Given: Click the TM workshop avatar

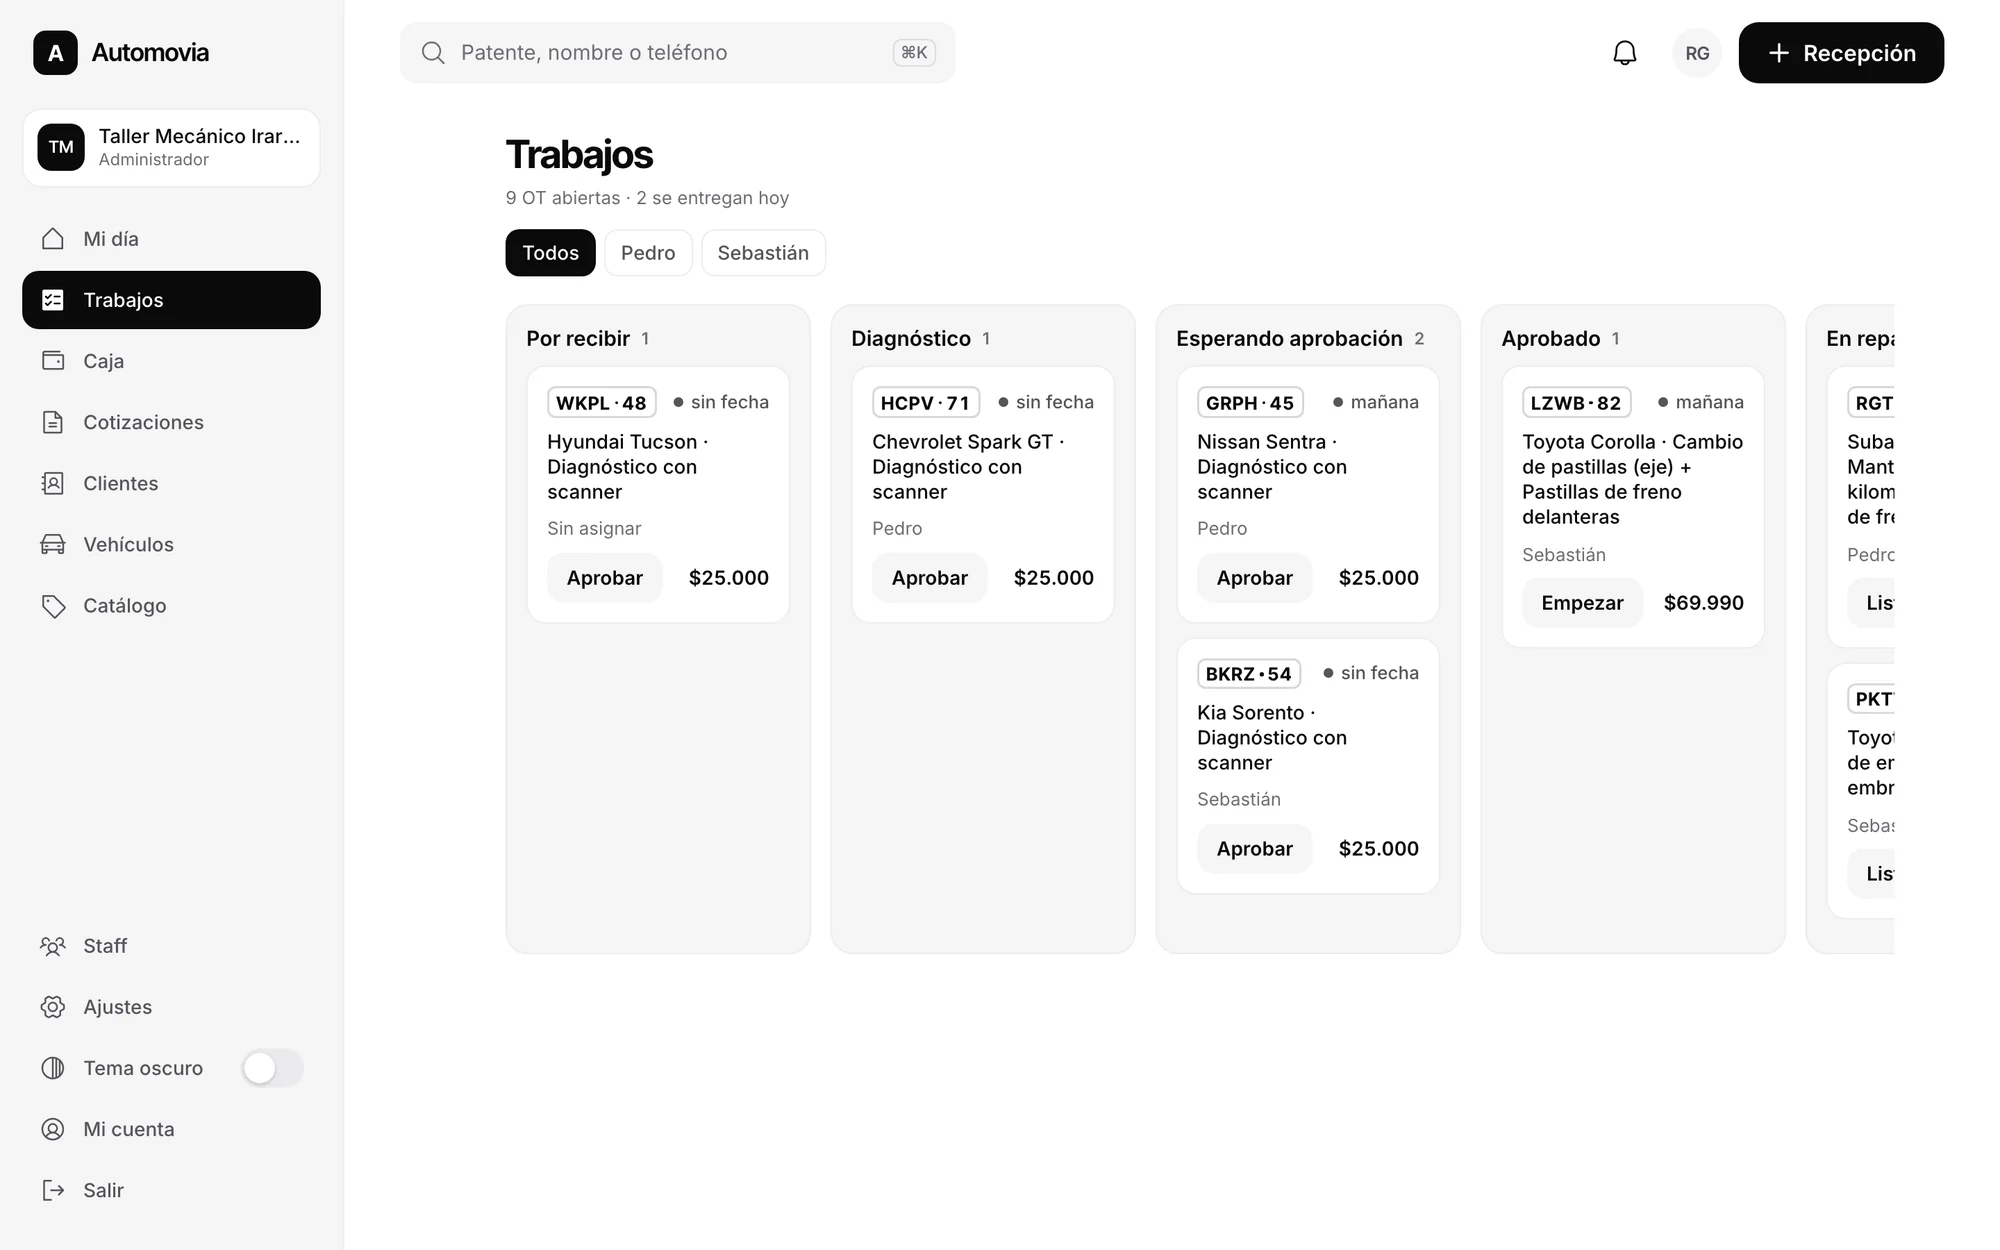Looking at the screenshot, I should pyautogui.click(x=61, y=147).
